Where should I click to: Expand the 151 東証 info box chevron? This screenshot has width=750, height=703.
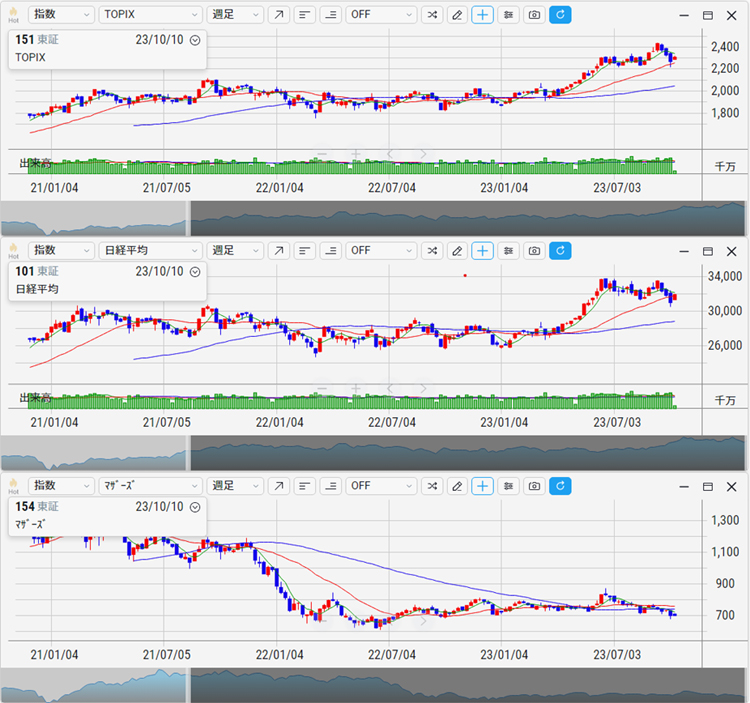click(x=195, y=40)
